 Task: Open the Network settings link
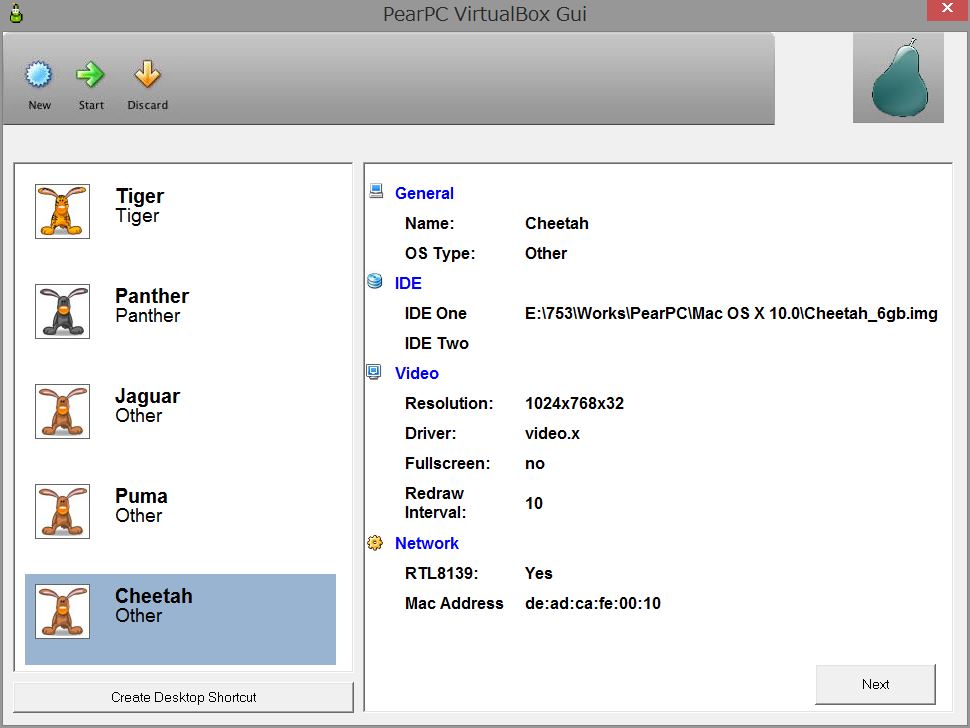pos(426,543)
